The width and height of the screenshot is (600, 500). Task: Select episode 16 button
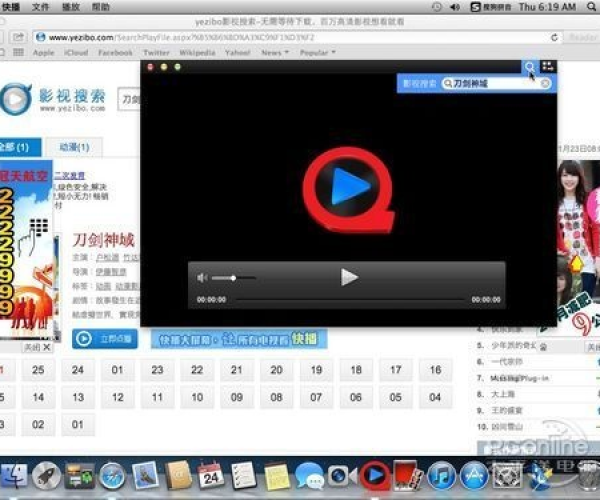click(436, 370)
